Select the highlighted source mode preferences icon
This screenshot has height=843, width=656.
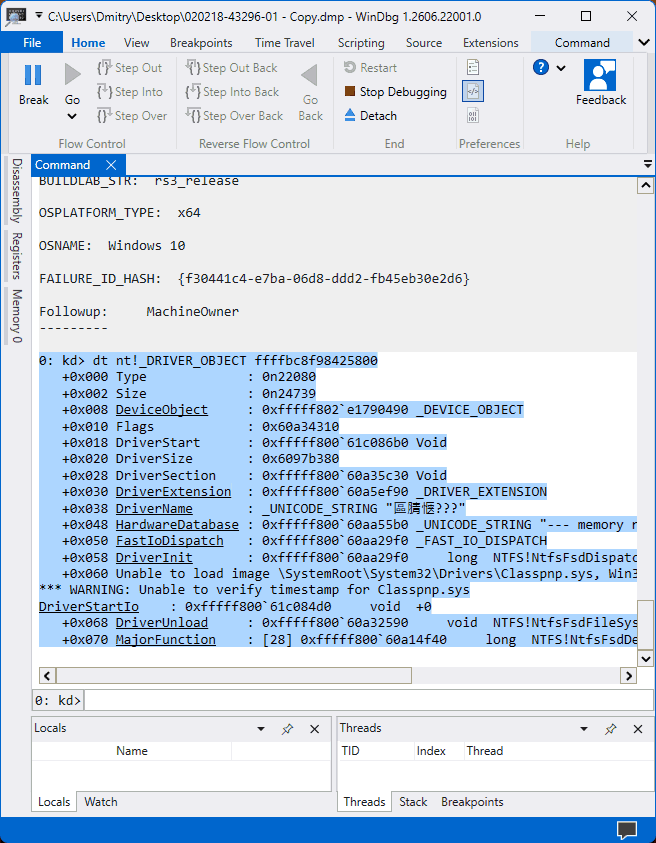(473, 91)
